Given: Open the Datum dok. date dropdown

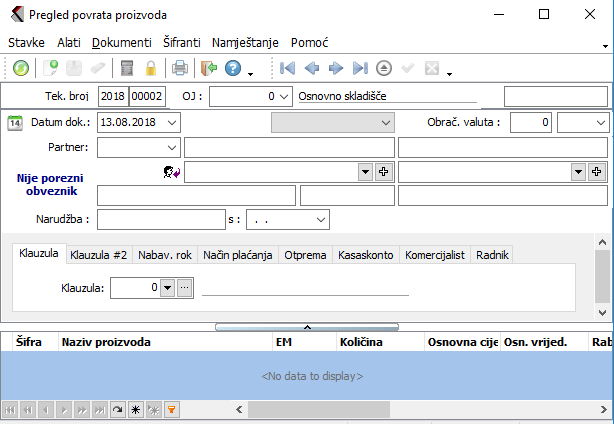Looking at the screenshot, I should point(172,122).
